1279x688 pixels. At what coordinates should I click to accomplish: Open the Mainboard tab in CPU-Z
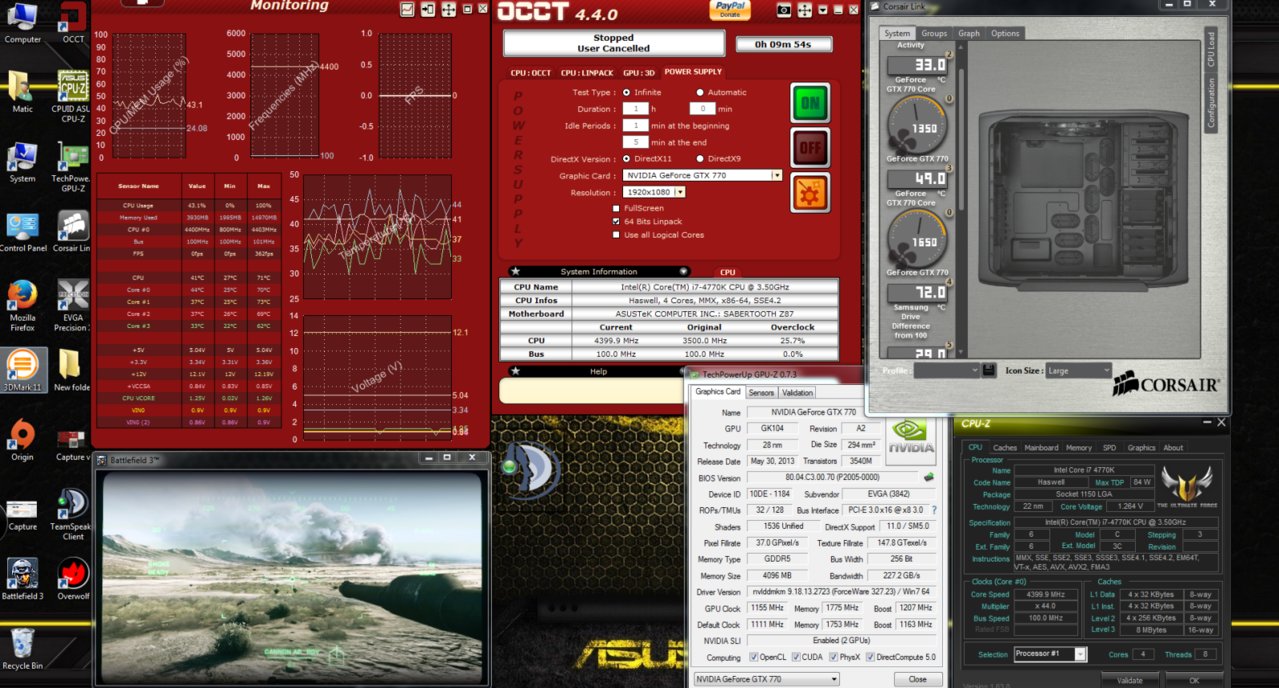1041,448
